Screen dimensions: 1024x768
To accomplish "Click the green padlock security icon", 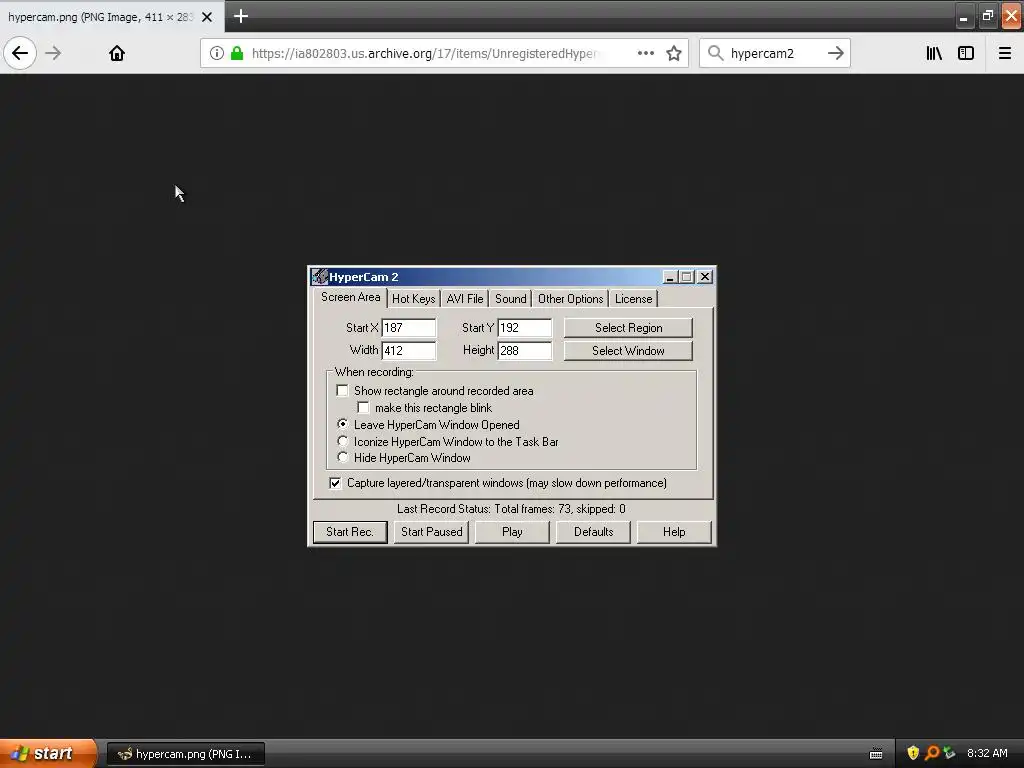I will click(x=237, y=53).
